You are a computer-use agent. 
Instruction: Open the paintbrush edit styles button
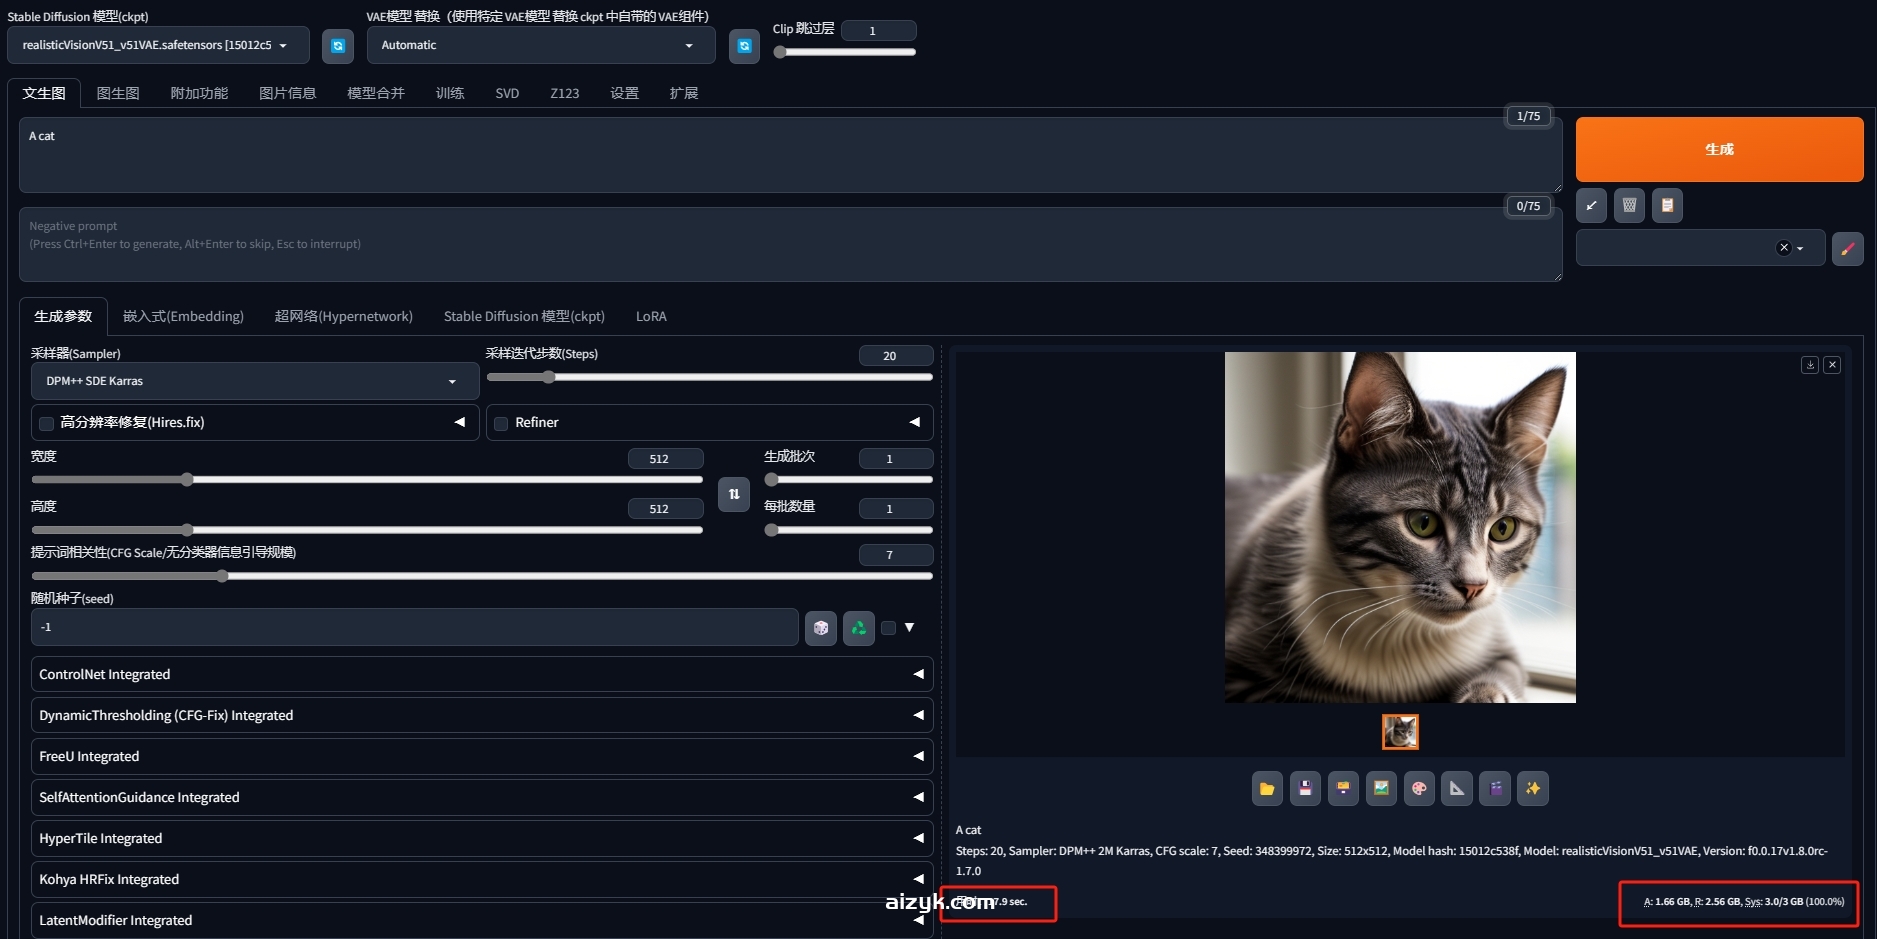click(x=1847, y=249)
